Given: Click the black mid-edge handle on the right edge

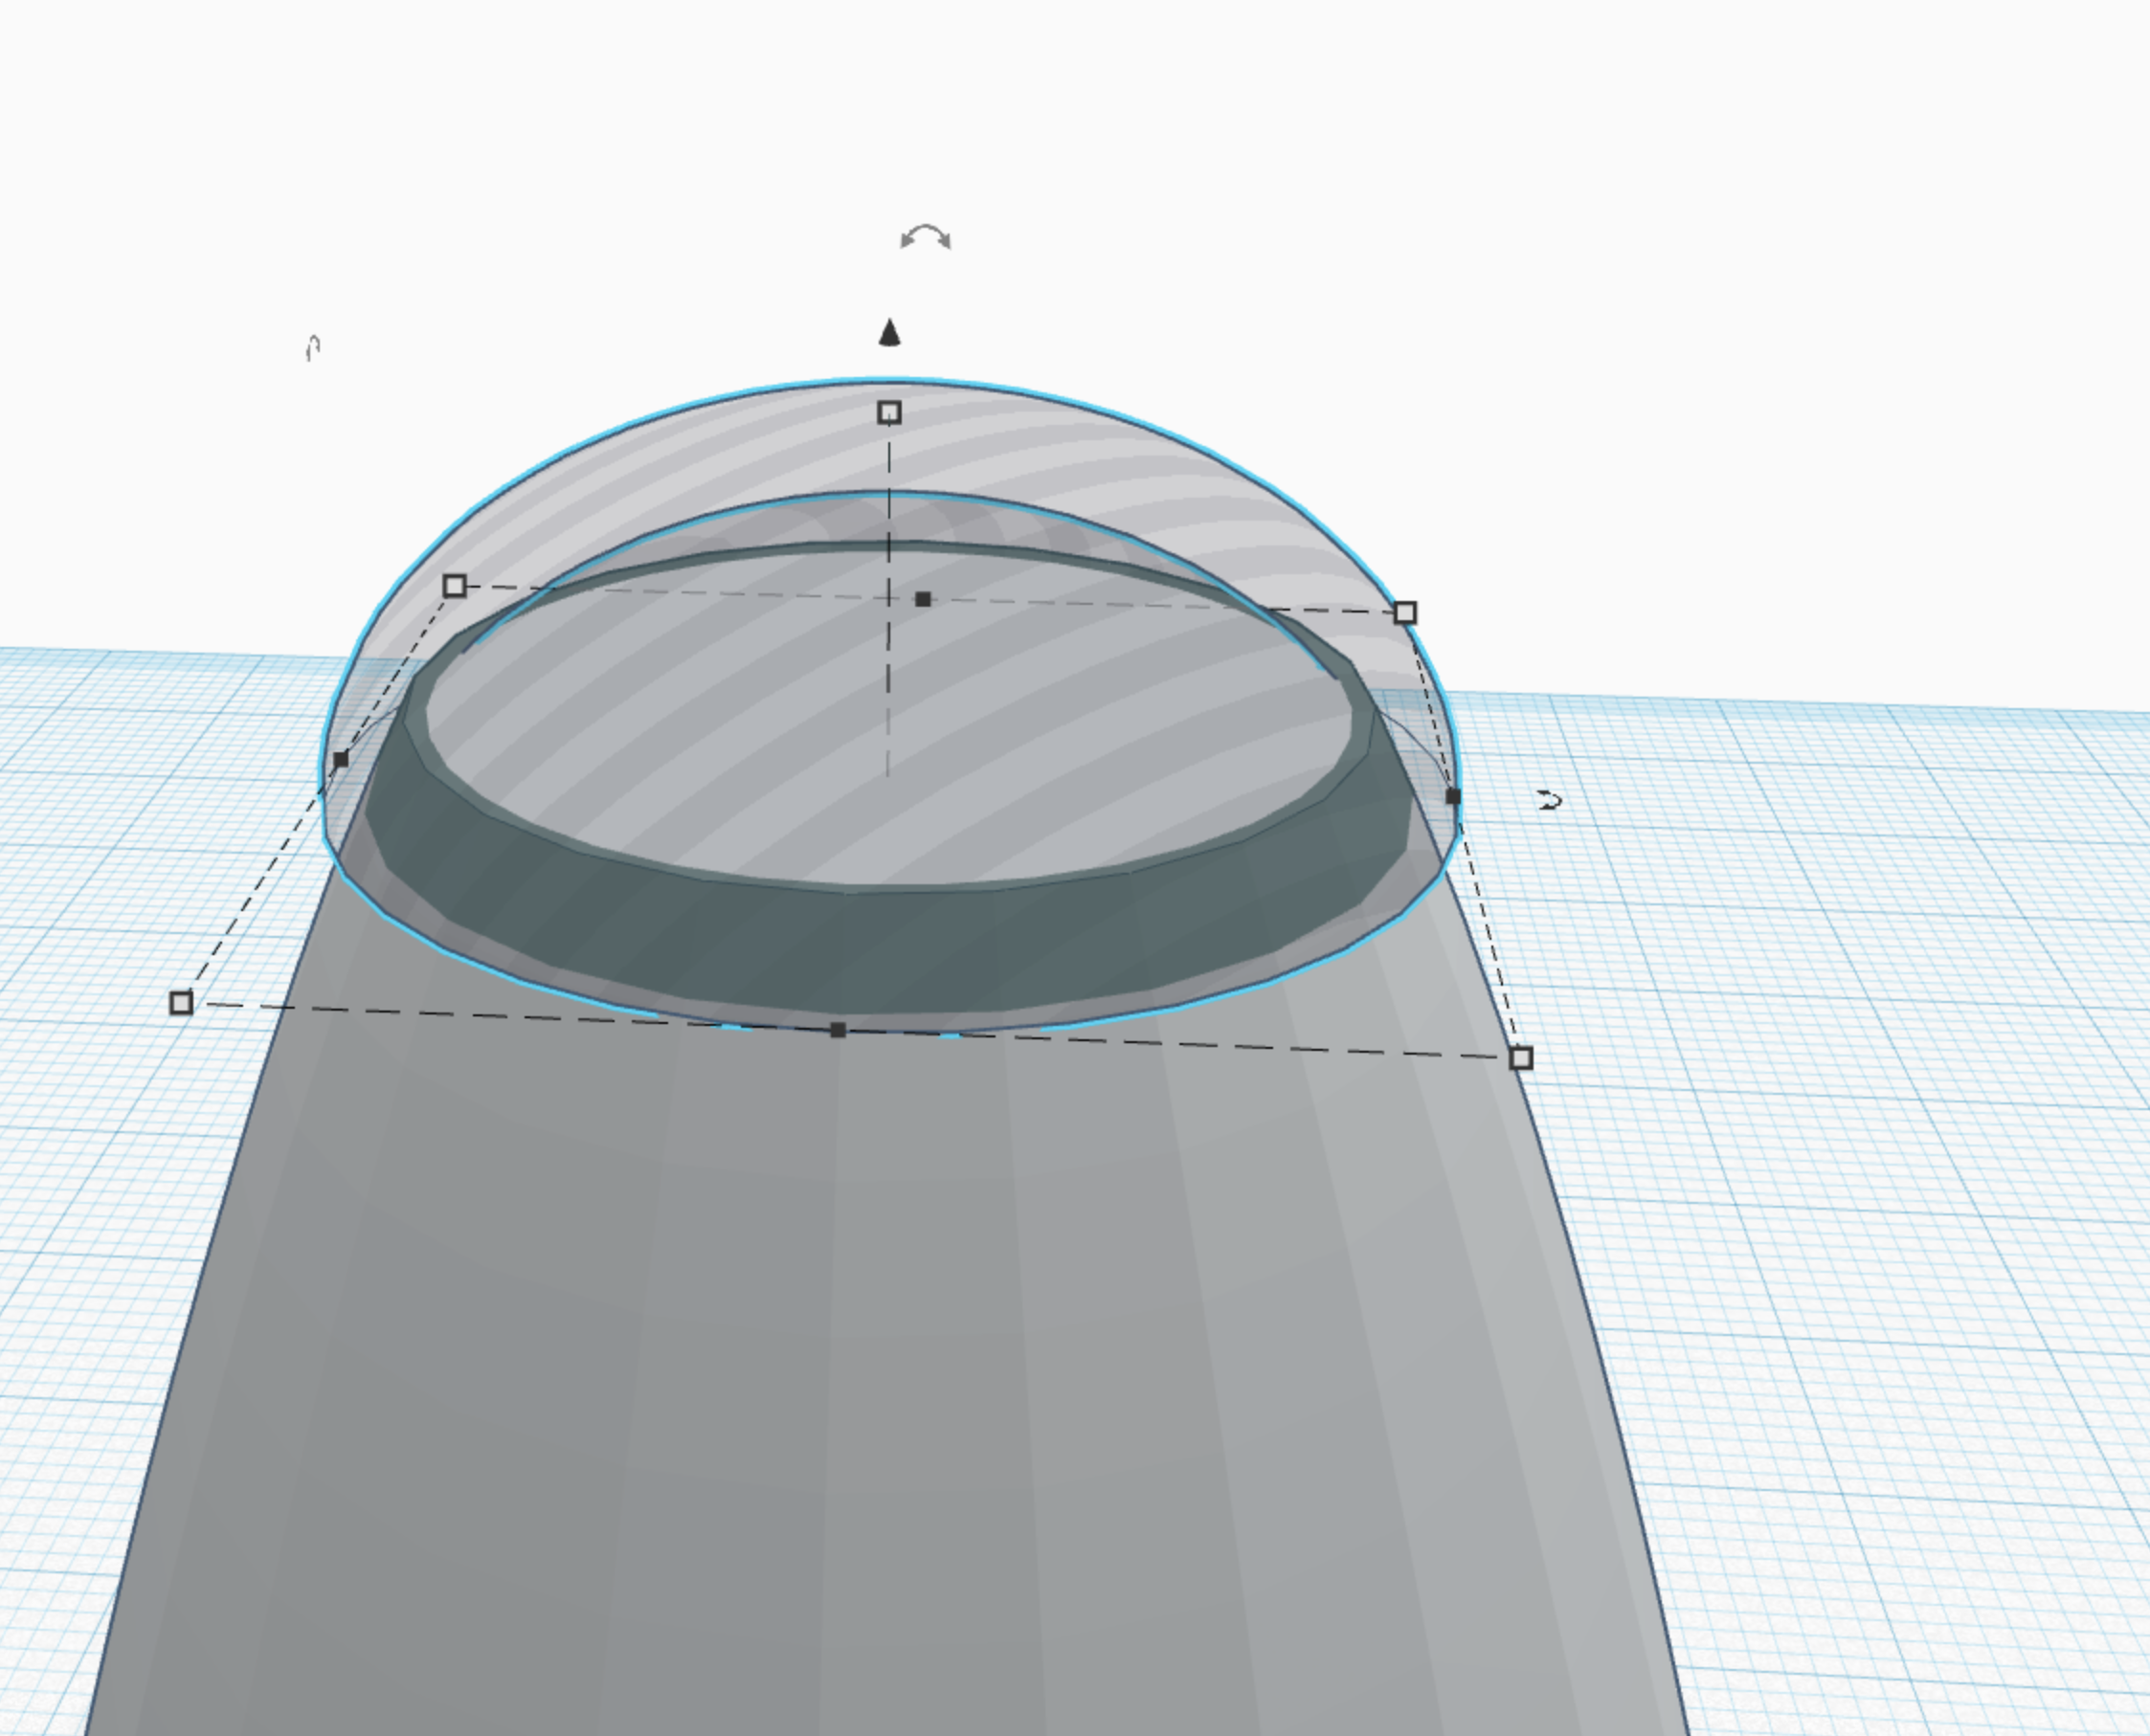Looking at the screenshot, I should coord(1453,796).
